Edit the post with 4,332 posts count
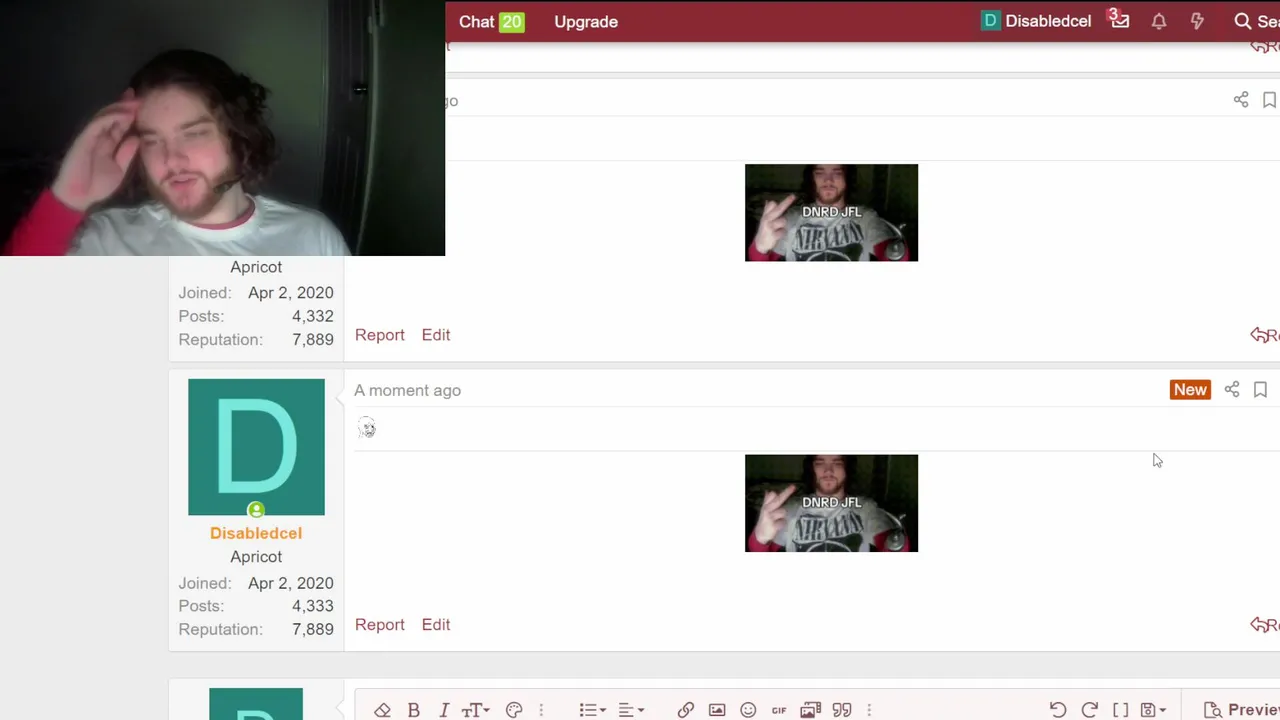Screen dimensions: 1280x720 click(436, 335)
